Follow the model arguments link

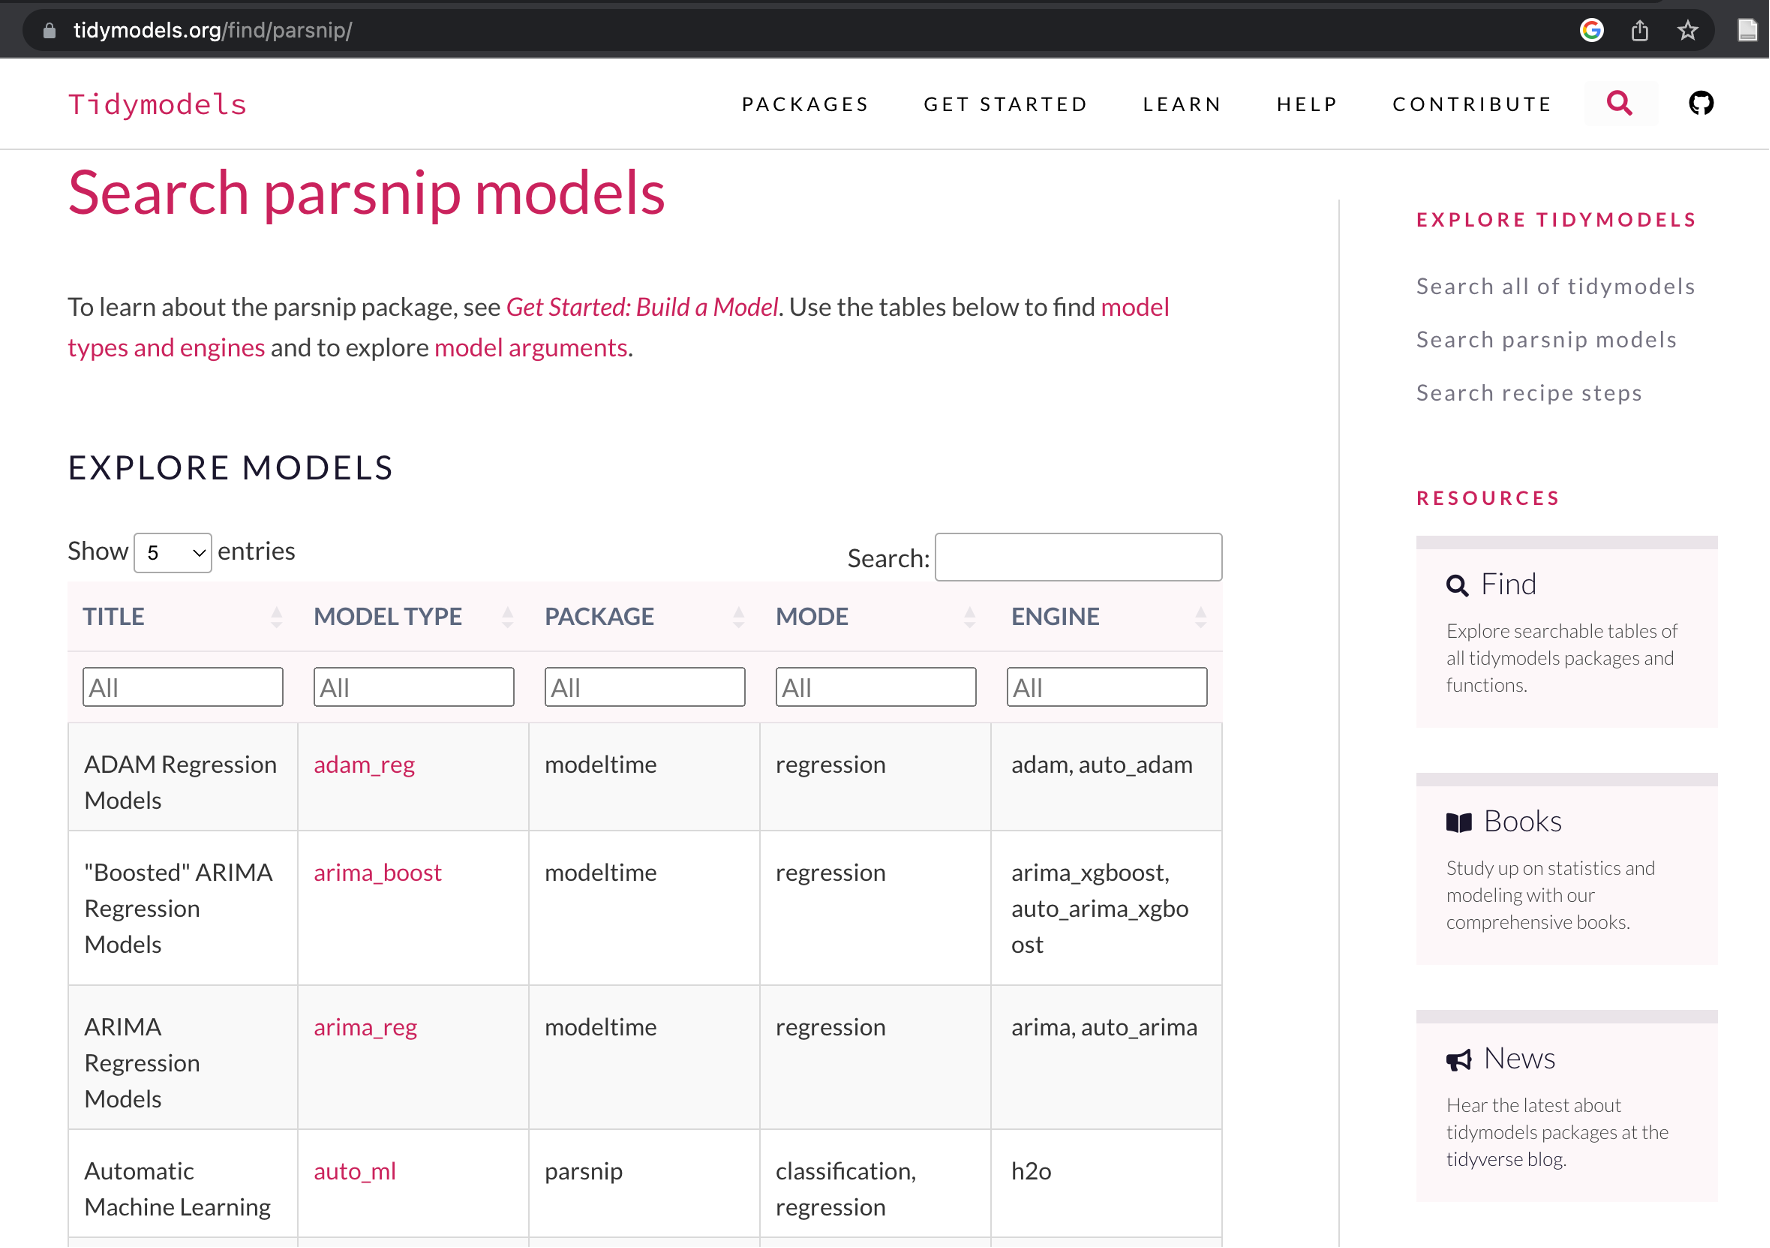coord(531,347)
